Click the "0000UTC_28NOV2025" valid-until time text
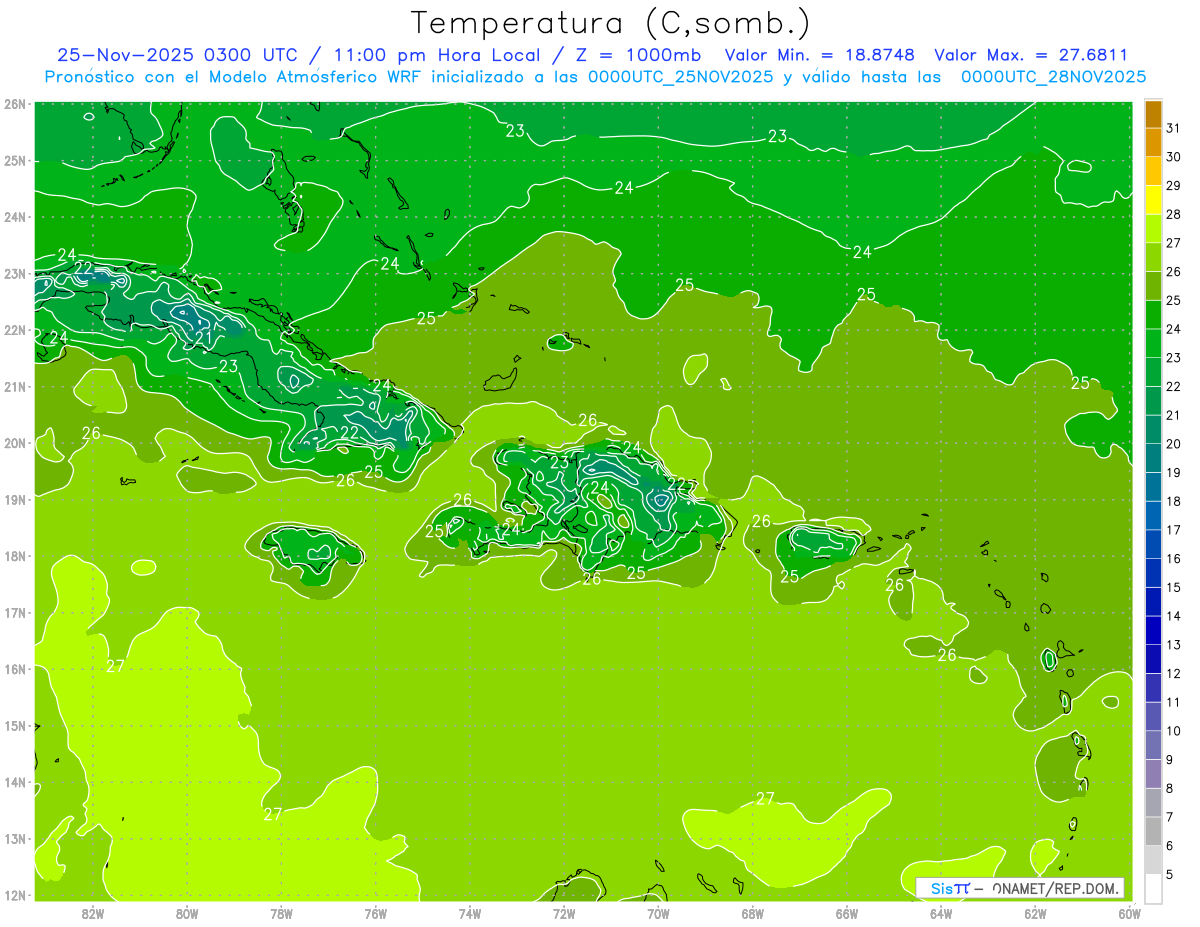 pos(1053,77)
